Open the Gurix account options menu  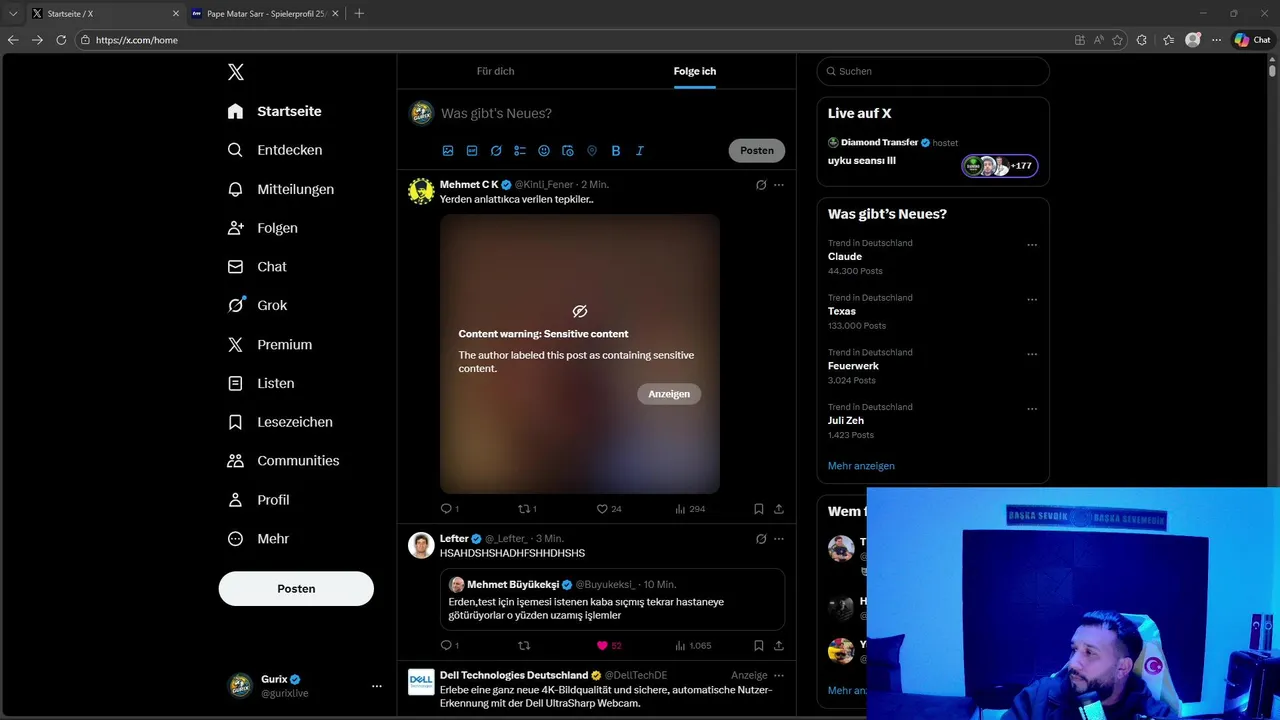pos(376,686)
